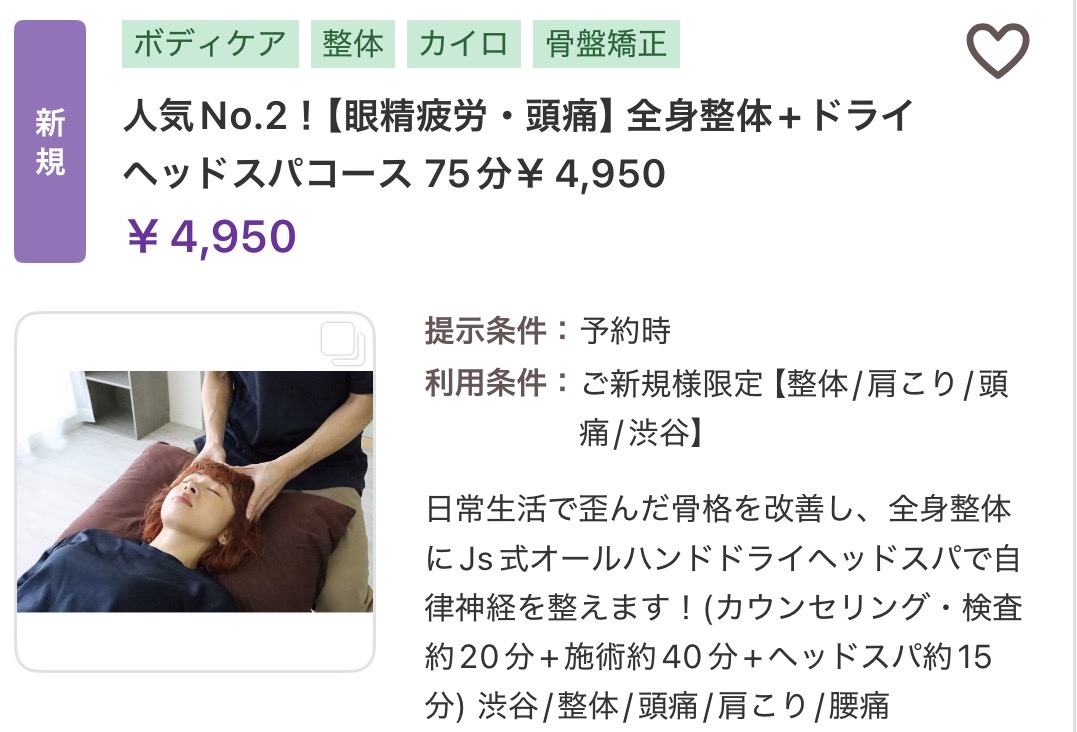Choose the ボディケア category tag

(x=210, y=44)
